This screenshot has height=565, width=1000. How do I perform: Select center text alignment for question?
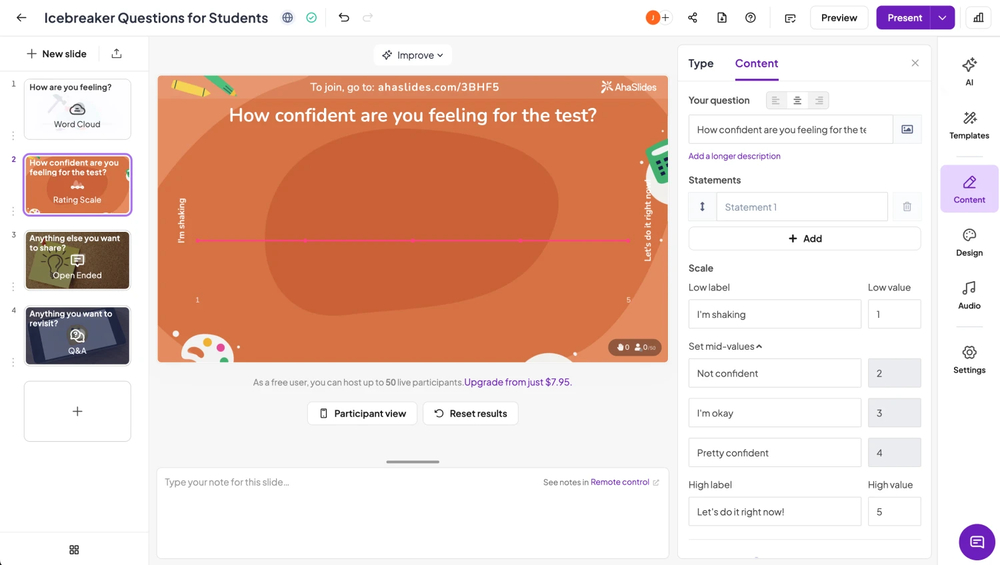(797, 100)
